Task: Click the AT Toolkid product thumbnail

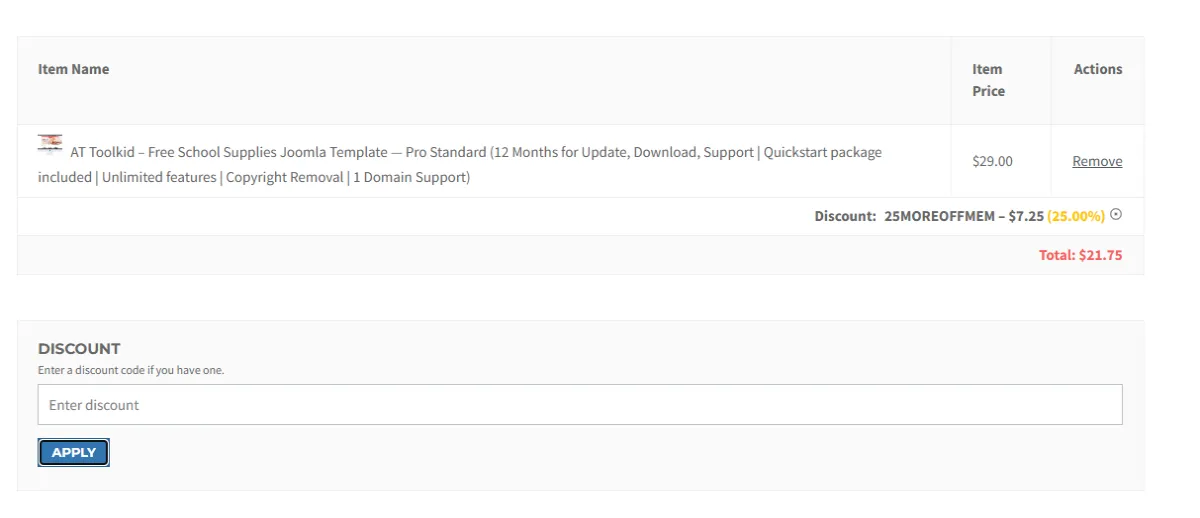Action: [50, 144]
